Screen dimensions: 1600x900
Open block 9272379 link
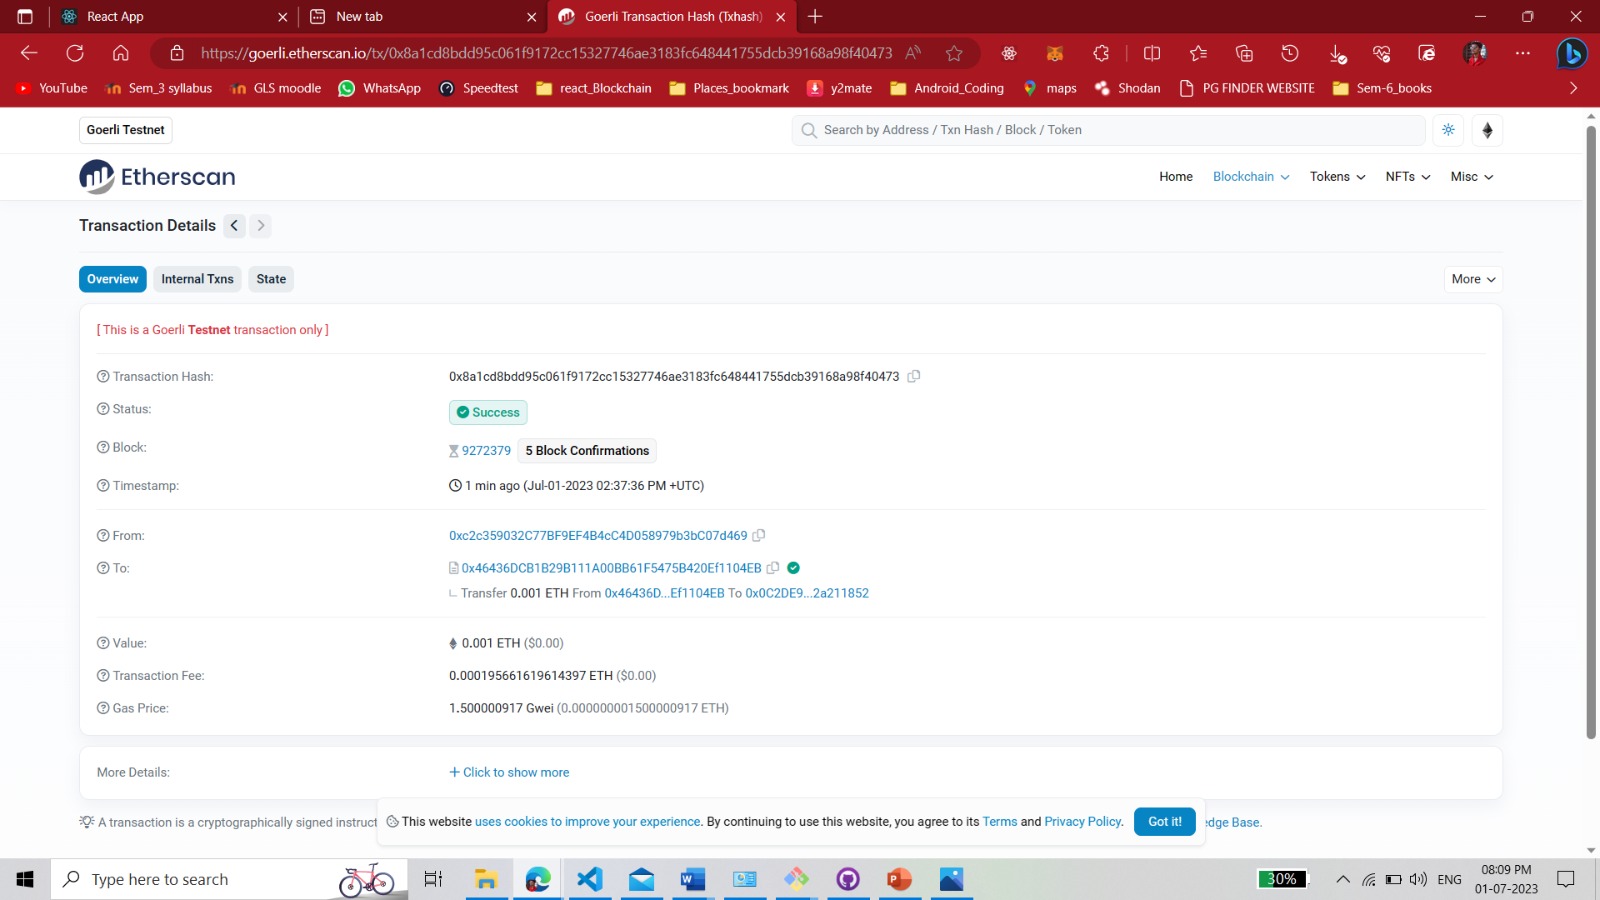pos(486,450)
